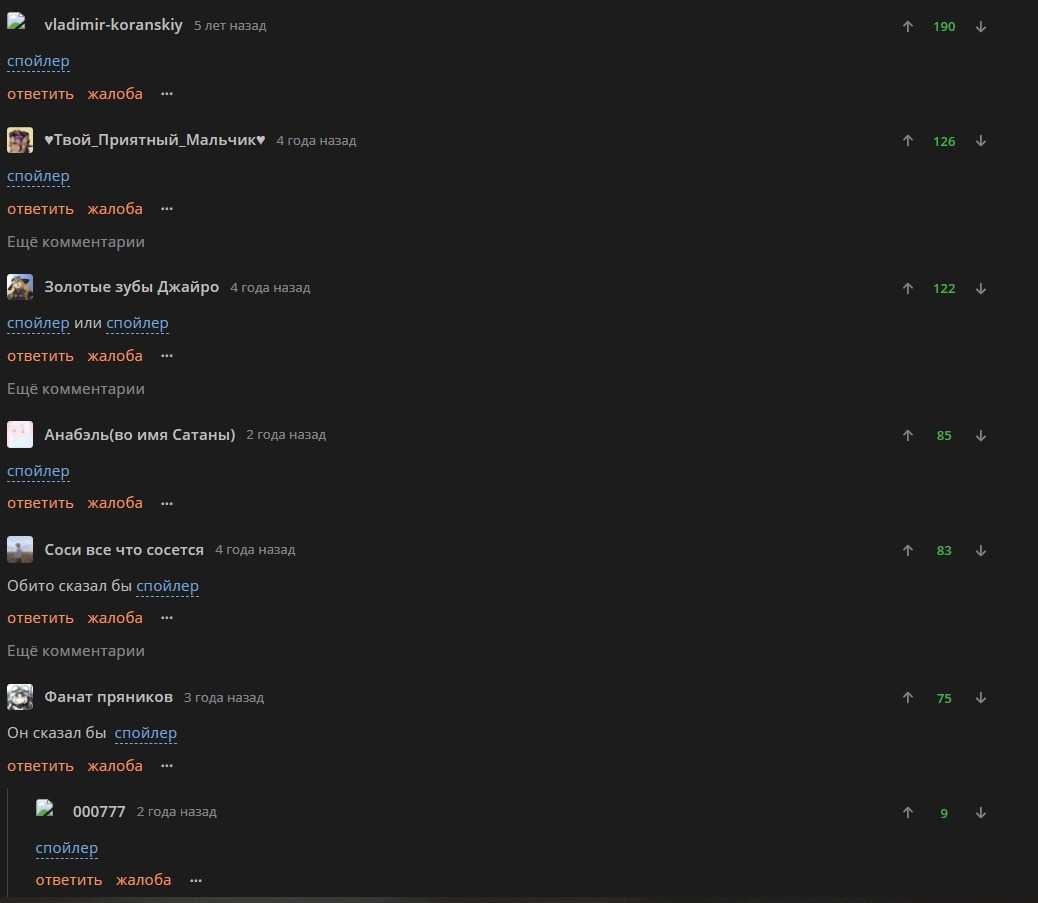This screenshot has width=1038, height=903.
Task: Reply to Фанат пряников comment
Action: coord(40,766)
